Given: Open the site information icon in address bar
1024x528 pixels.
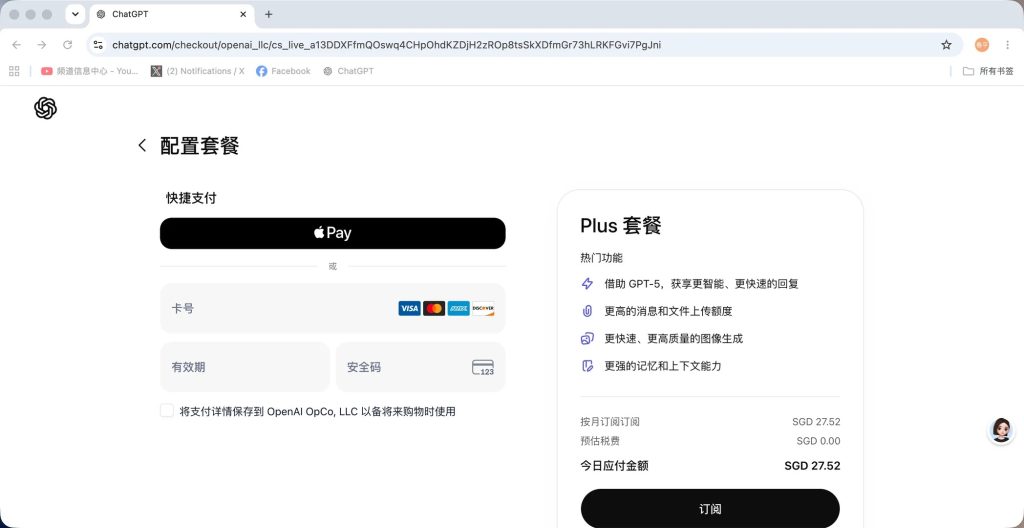Looking at the screenshot, I should tap(98, 45).
